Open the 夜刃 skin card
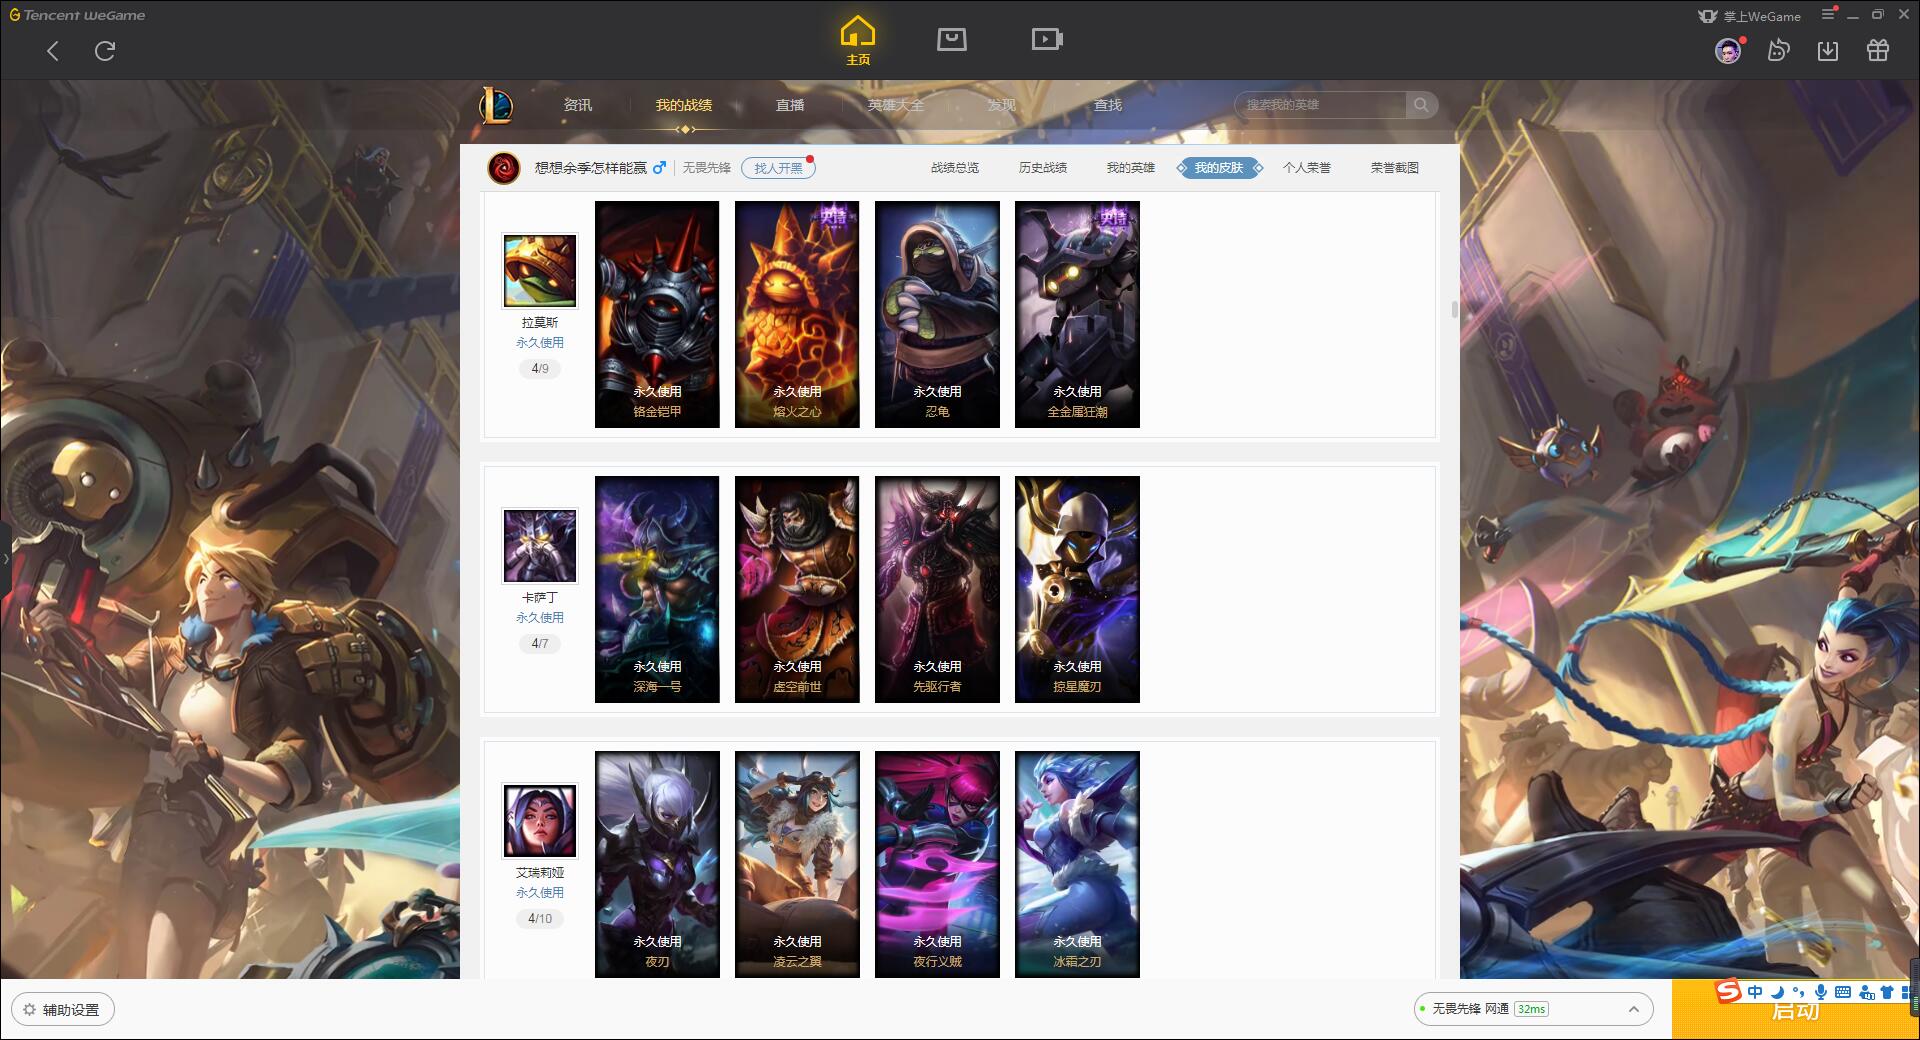 click(x=657, y=864)
